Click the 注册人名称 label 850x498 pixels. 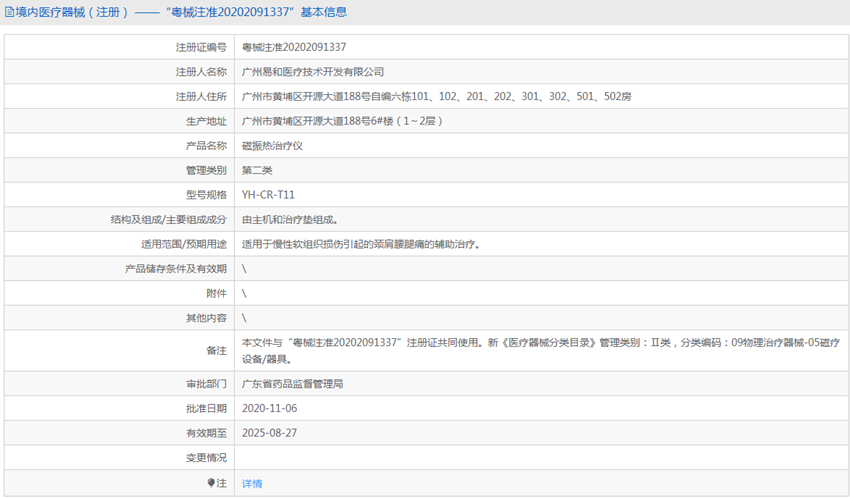(x=201, y=72)
